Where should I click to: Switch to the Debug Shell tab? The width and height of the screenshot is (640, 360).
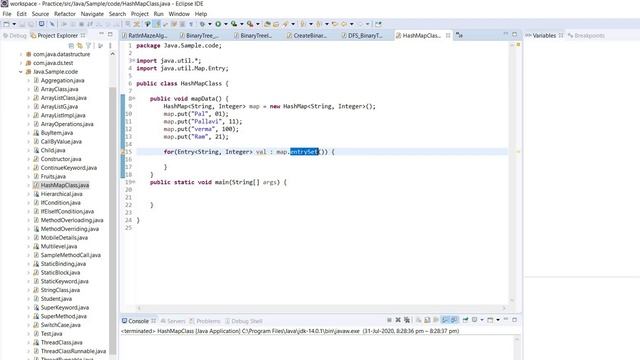(x=244, y=321)
